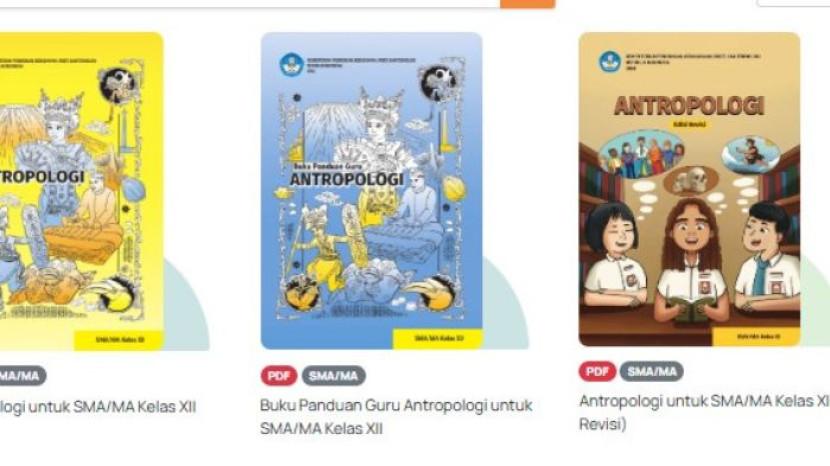Click the Kemendikbud logo on the tan cover
The width and height of the screenshot is (830, 466).
click(610, 61)
